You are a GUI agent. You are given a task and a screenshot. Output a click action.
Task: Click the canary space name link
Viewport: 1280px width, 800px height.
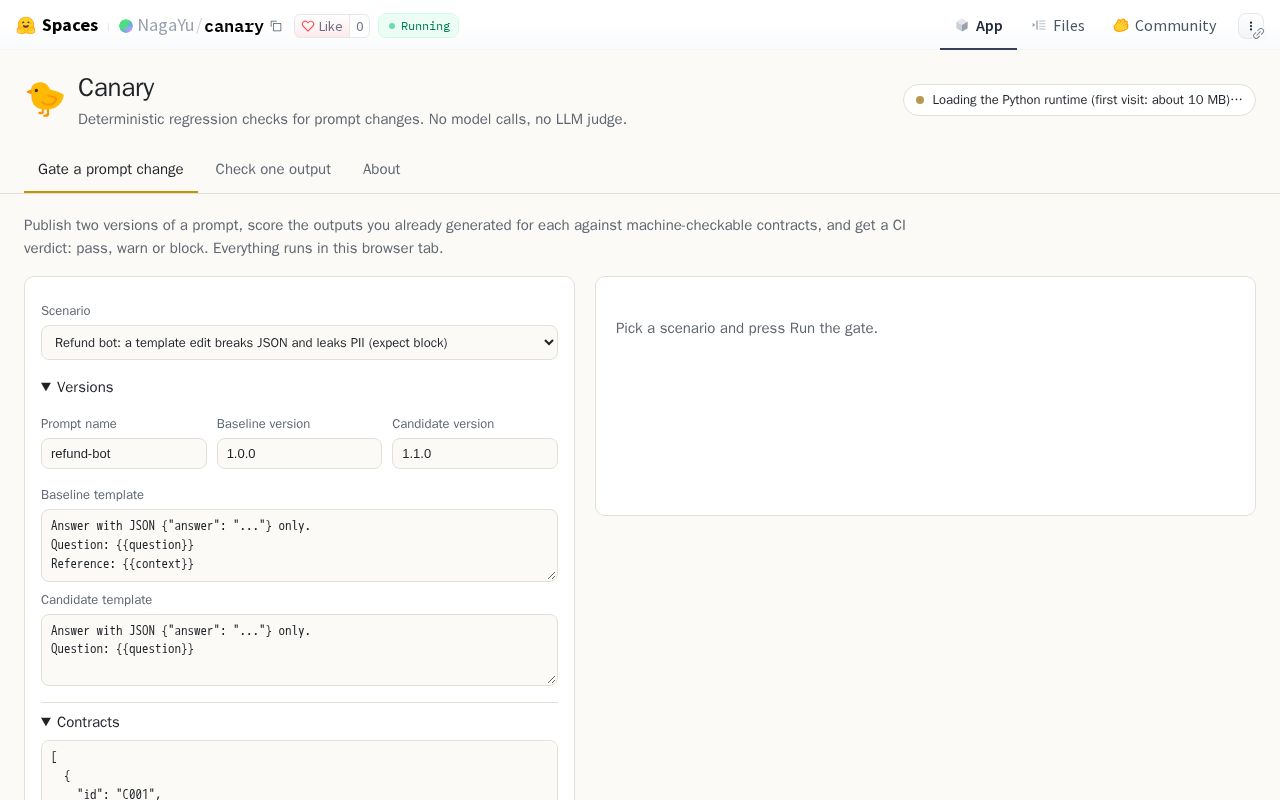(x=234, y=26)
